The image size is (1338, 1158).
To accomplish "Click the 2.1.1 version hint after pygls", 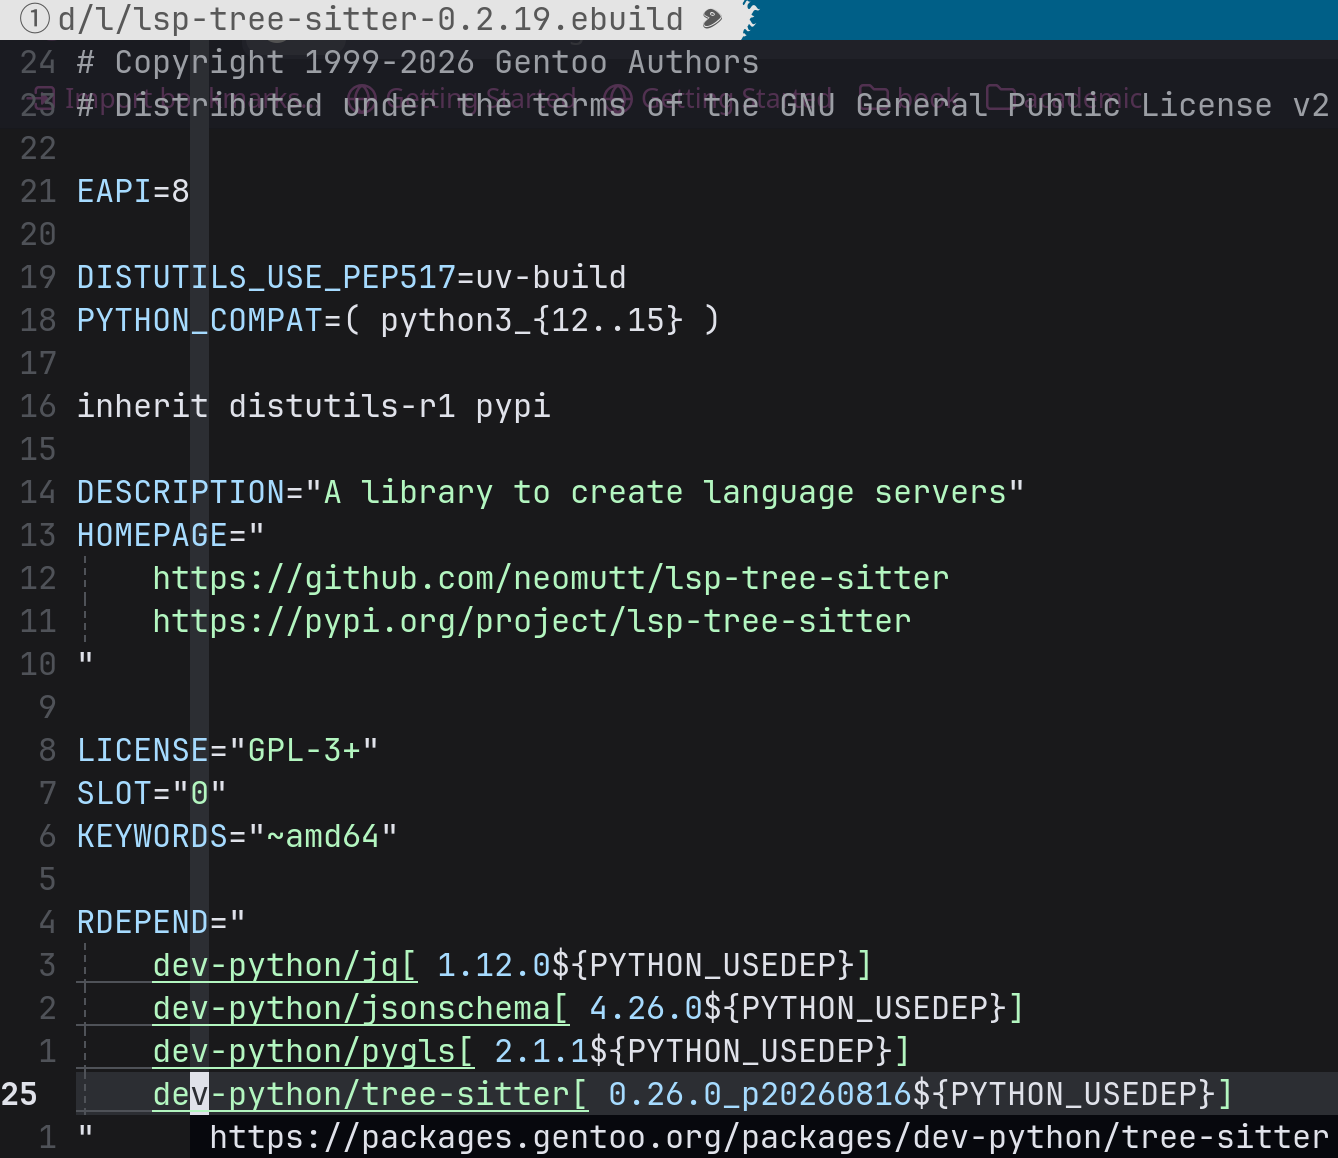I will click(x=541, y=1051).
